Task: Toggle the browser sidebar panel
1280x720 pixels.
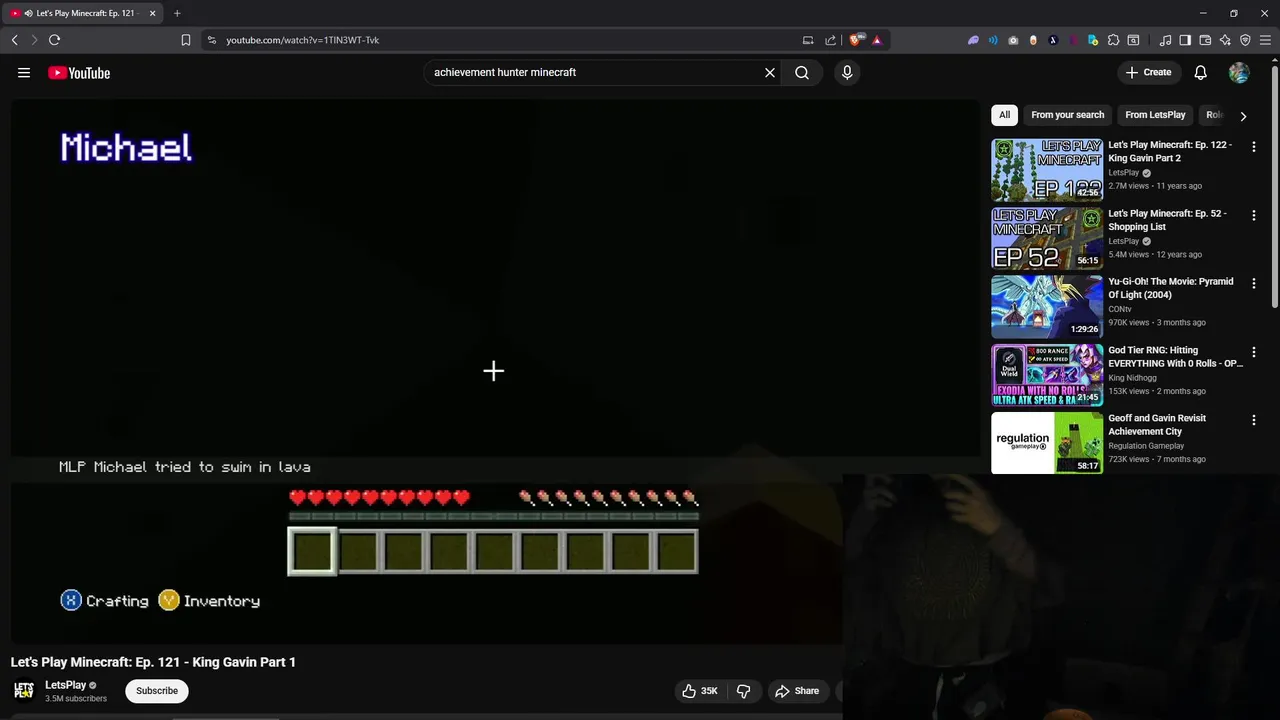Action: click(1185, 40)
